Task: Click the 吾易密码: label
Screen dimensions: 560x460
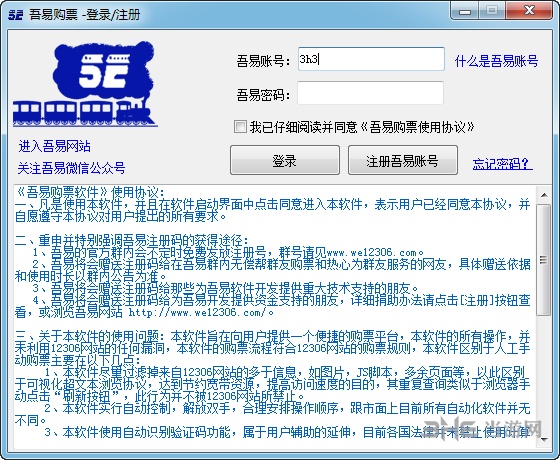Action: (264, 95)
